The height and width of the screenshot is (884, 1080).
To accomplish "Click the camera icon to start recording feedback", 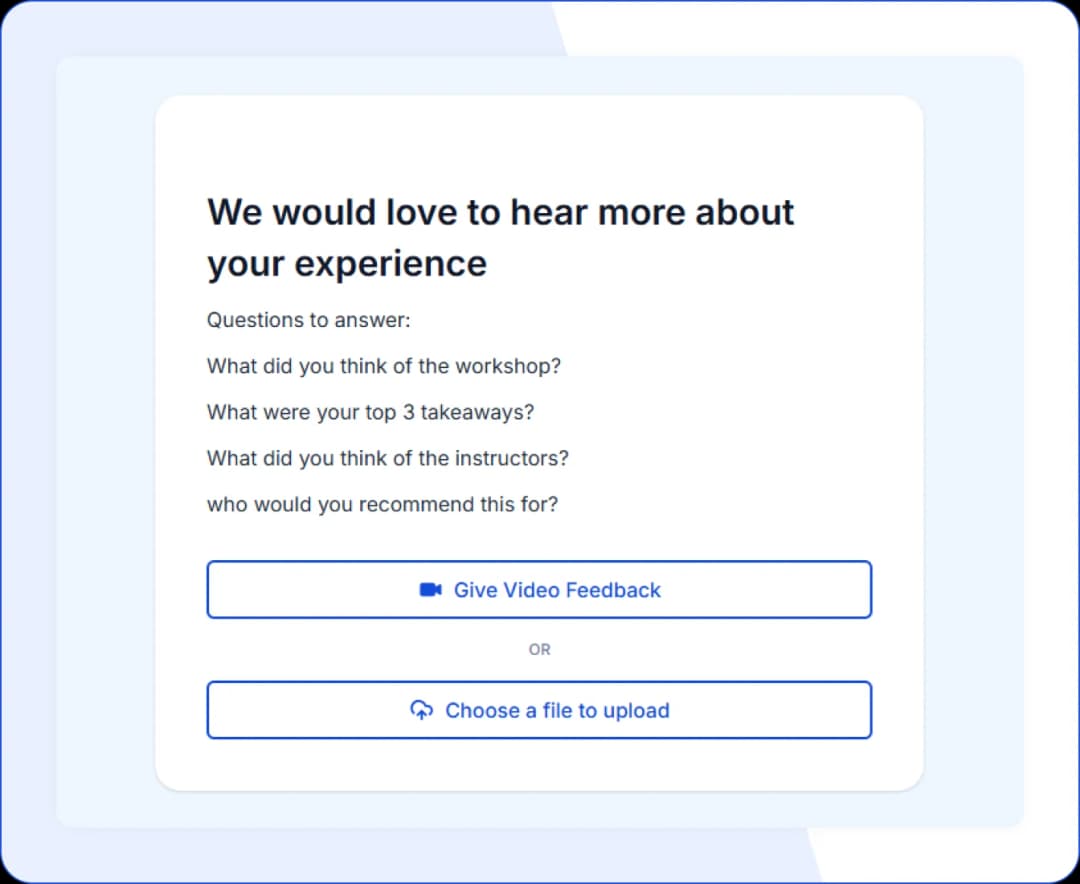I will tap(430, 590).
